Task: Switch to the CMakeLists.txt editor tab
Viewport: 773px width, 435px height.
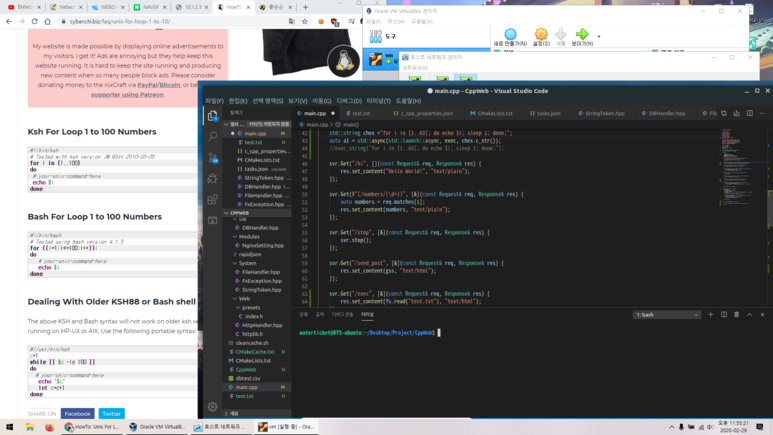Action: click(x=492, y=113)
